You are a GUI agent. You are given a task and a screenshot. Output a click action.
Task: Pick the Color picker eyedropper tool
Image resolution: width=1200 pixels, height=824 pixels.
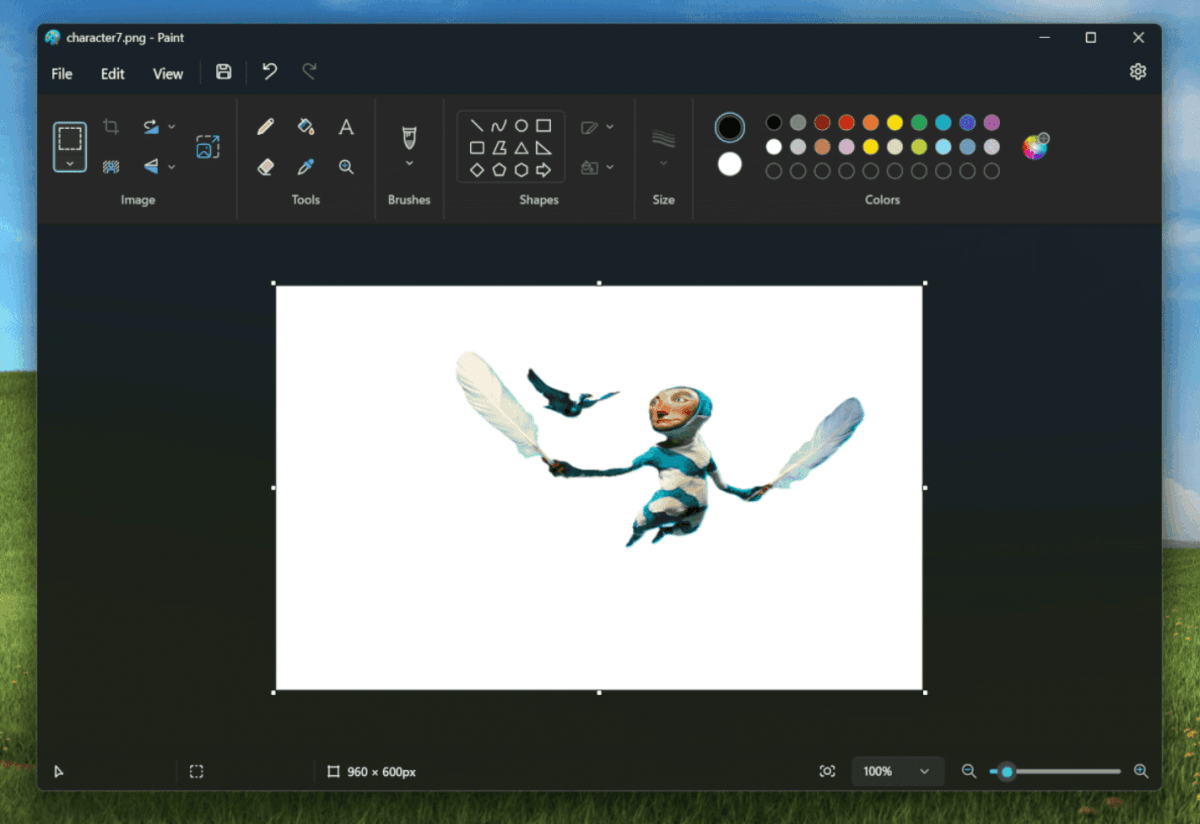(x=306, y=167)
